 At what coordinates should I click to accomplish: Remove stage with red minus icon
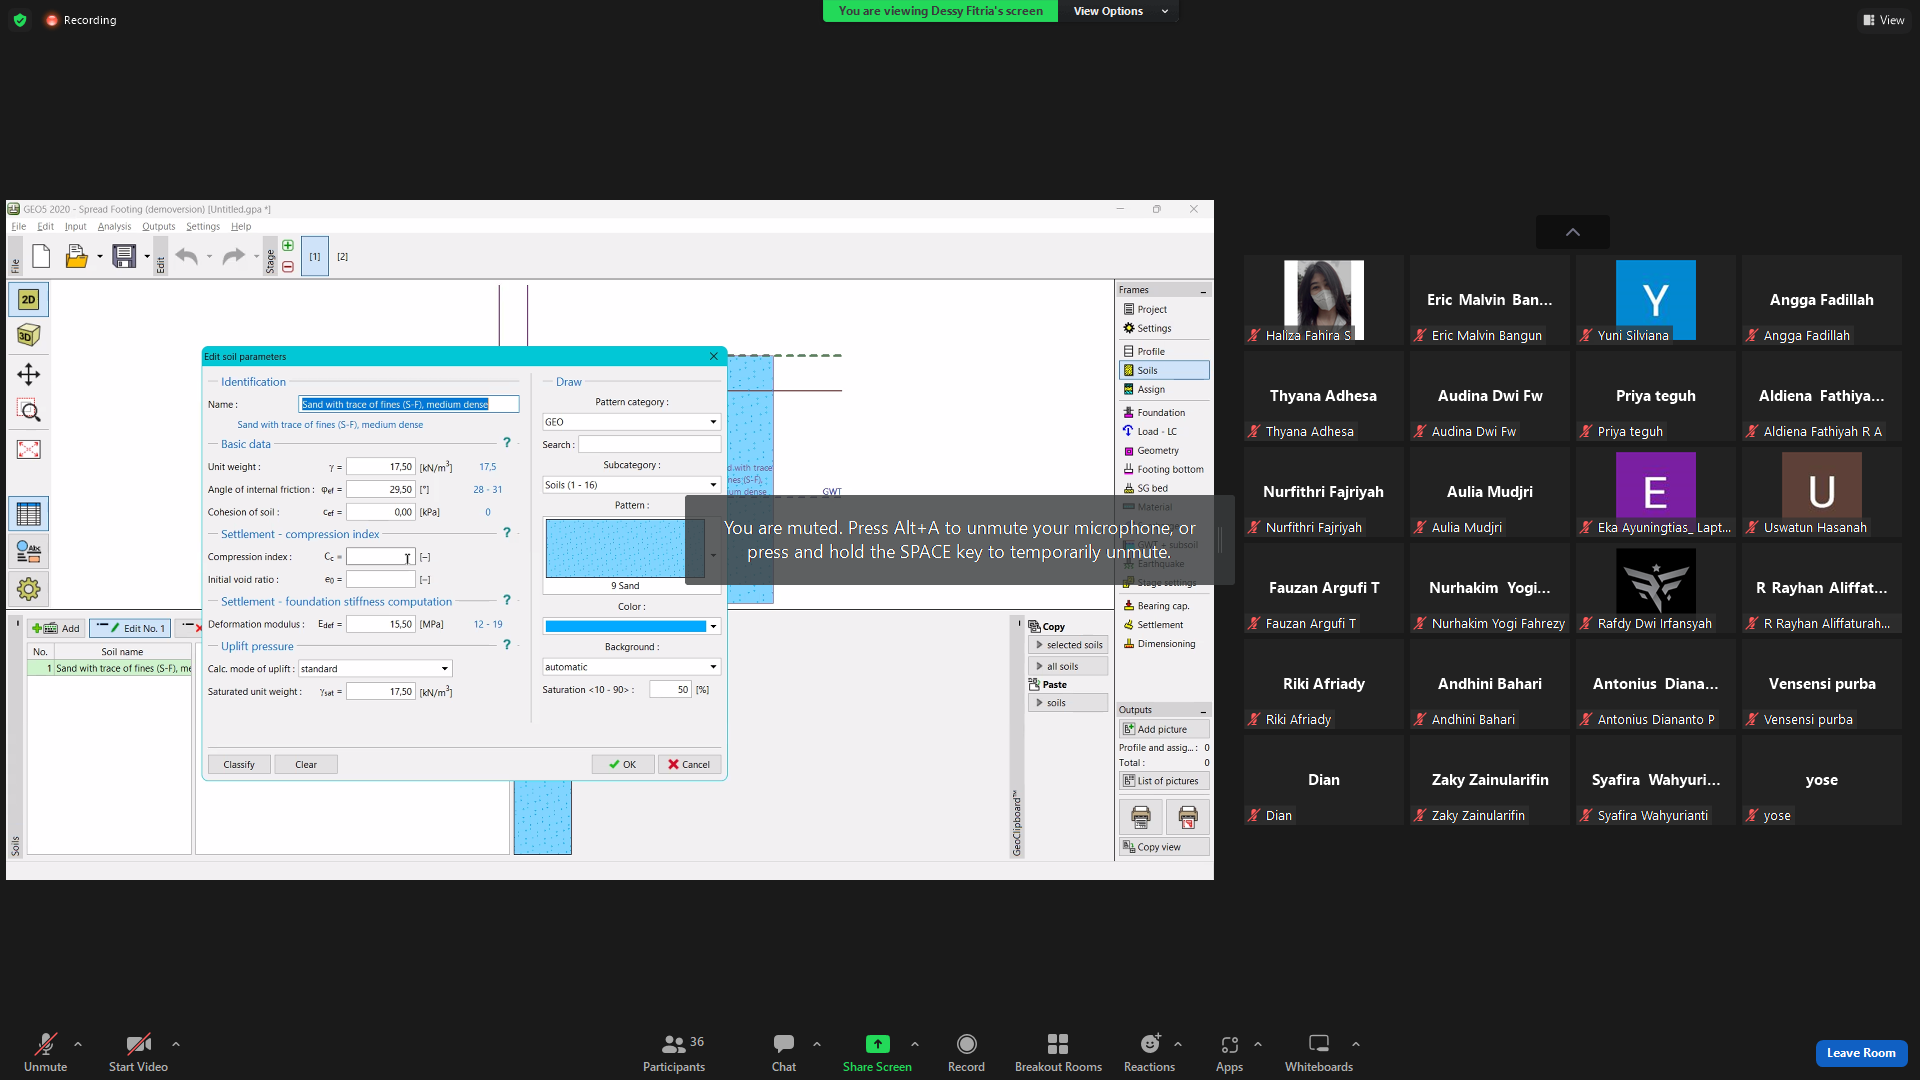[x=288, y=267]
